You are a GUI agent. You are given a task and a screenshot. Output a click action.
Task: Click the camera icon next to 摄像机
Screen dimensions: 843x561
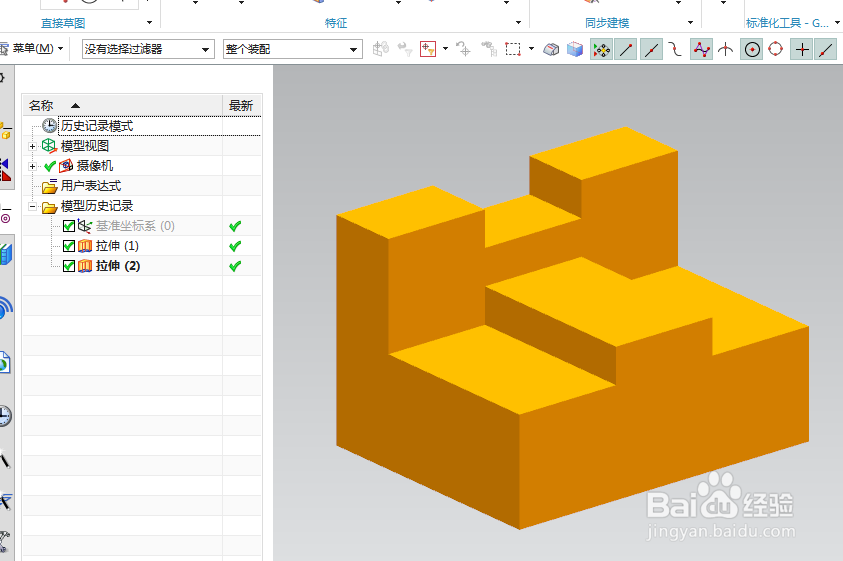[x=66, y=166]
